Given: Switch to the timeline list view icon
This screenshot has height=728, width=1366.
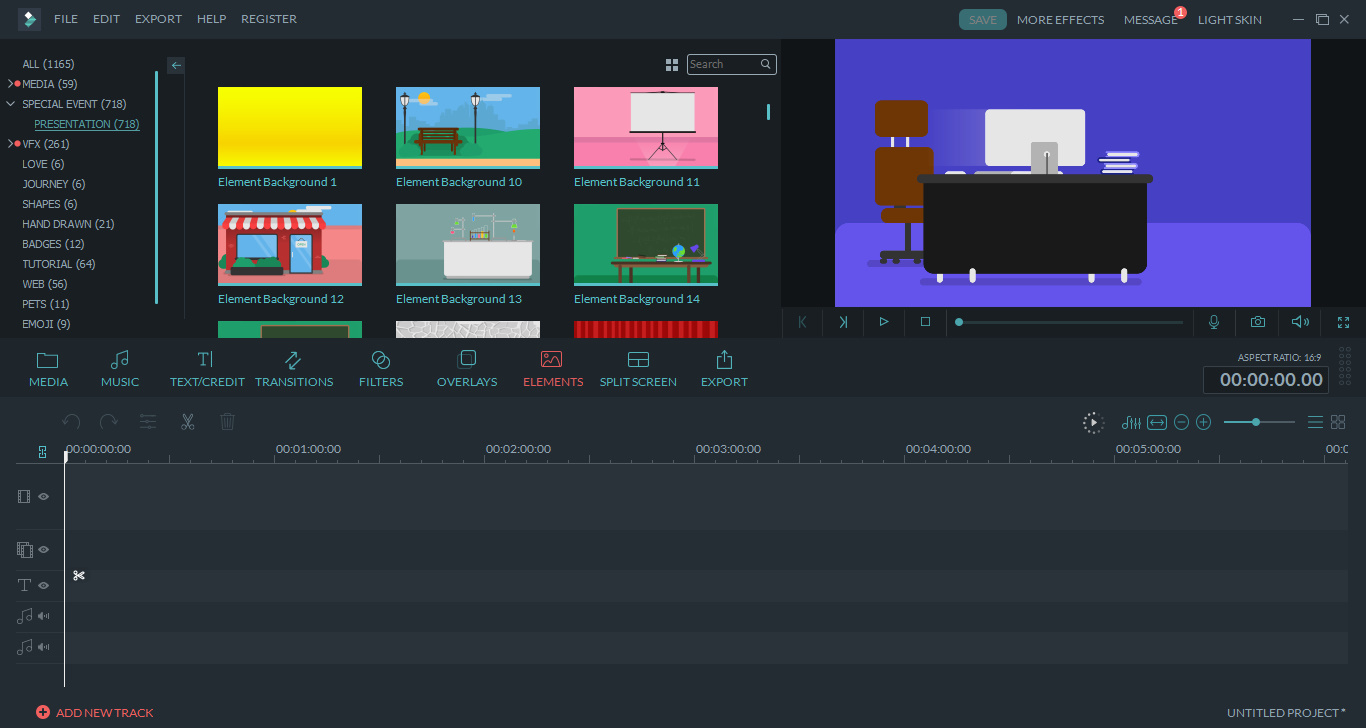Looking at the screenshot, I should click(1316, 423).
